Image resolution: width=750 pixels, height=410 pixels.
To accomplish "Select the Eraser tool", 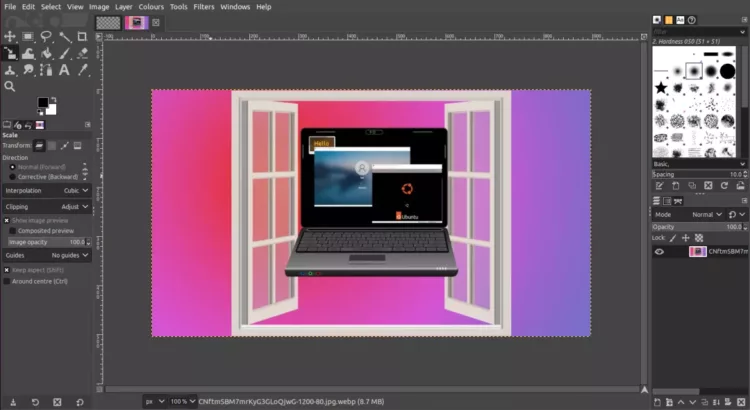I will [82, 53].
